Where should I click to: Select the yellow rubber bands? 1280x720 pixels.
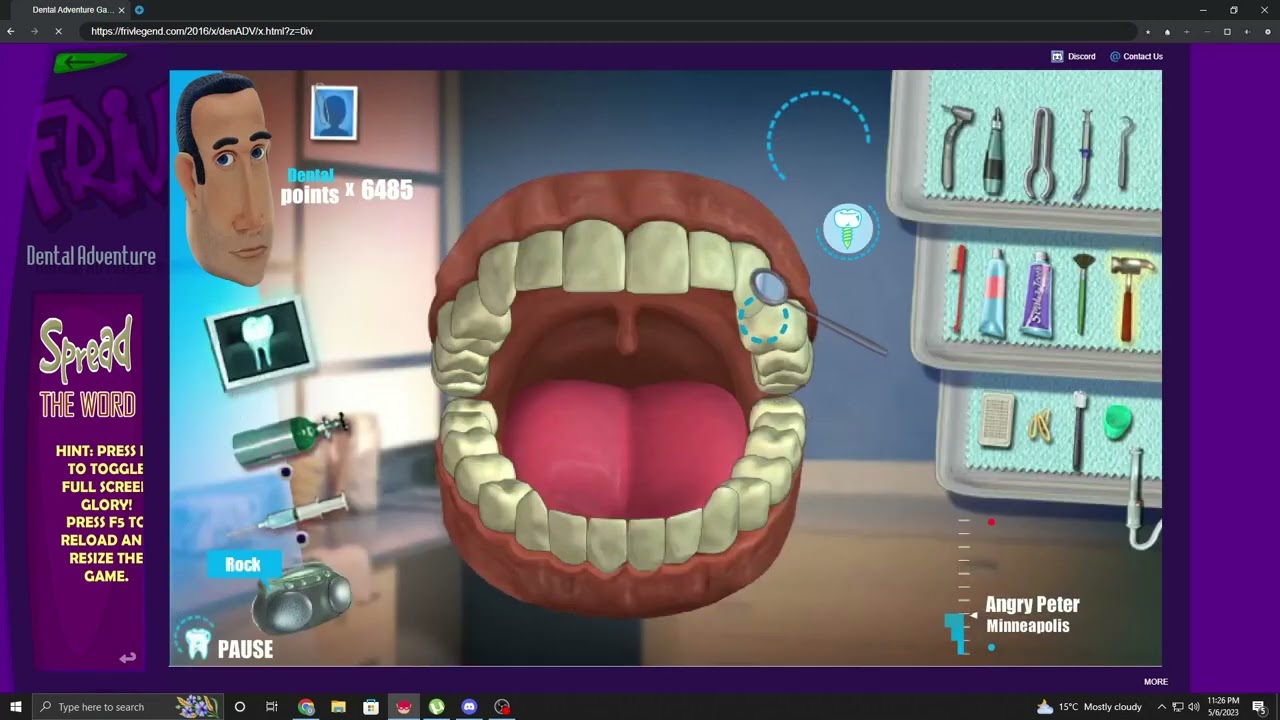(x=1040, y=427)
